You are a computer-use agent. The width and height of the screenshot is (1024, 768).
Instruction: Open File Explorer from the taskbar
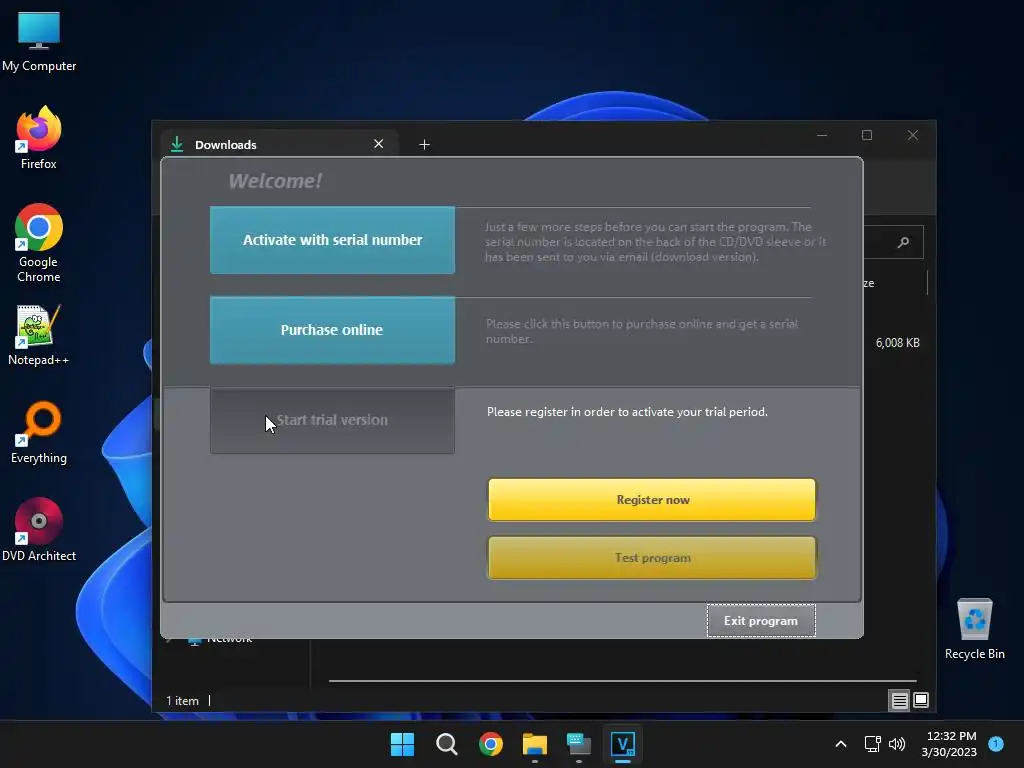[x=535, y=744]
